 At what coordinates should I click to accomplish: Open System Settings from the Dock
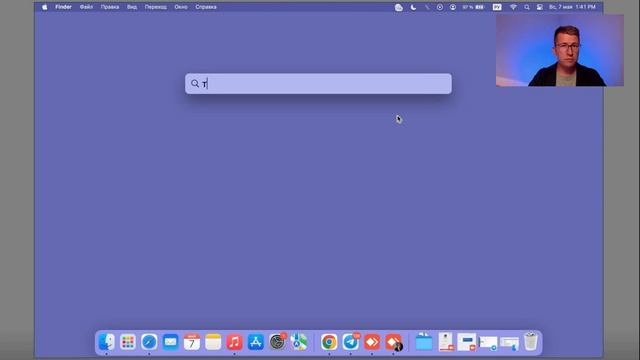277,342
